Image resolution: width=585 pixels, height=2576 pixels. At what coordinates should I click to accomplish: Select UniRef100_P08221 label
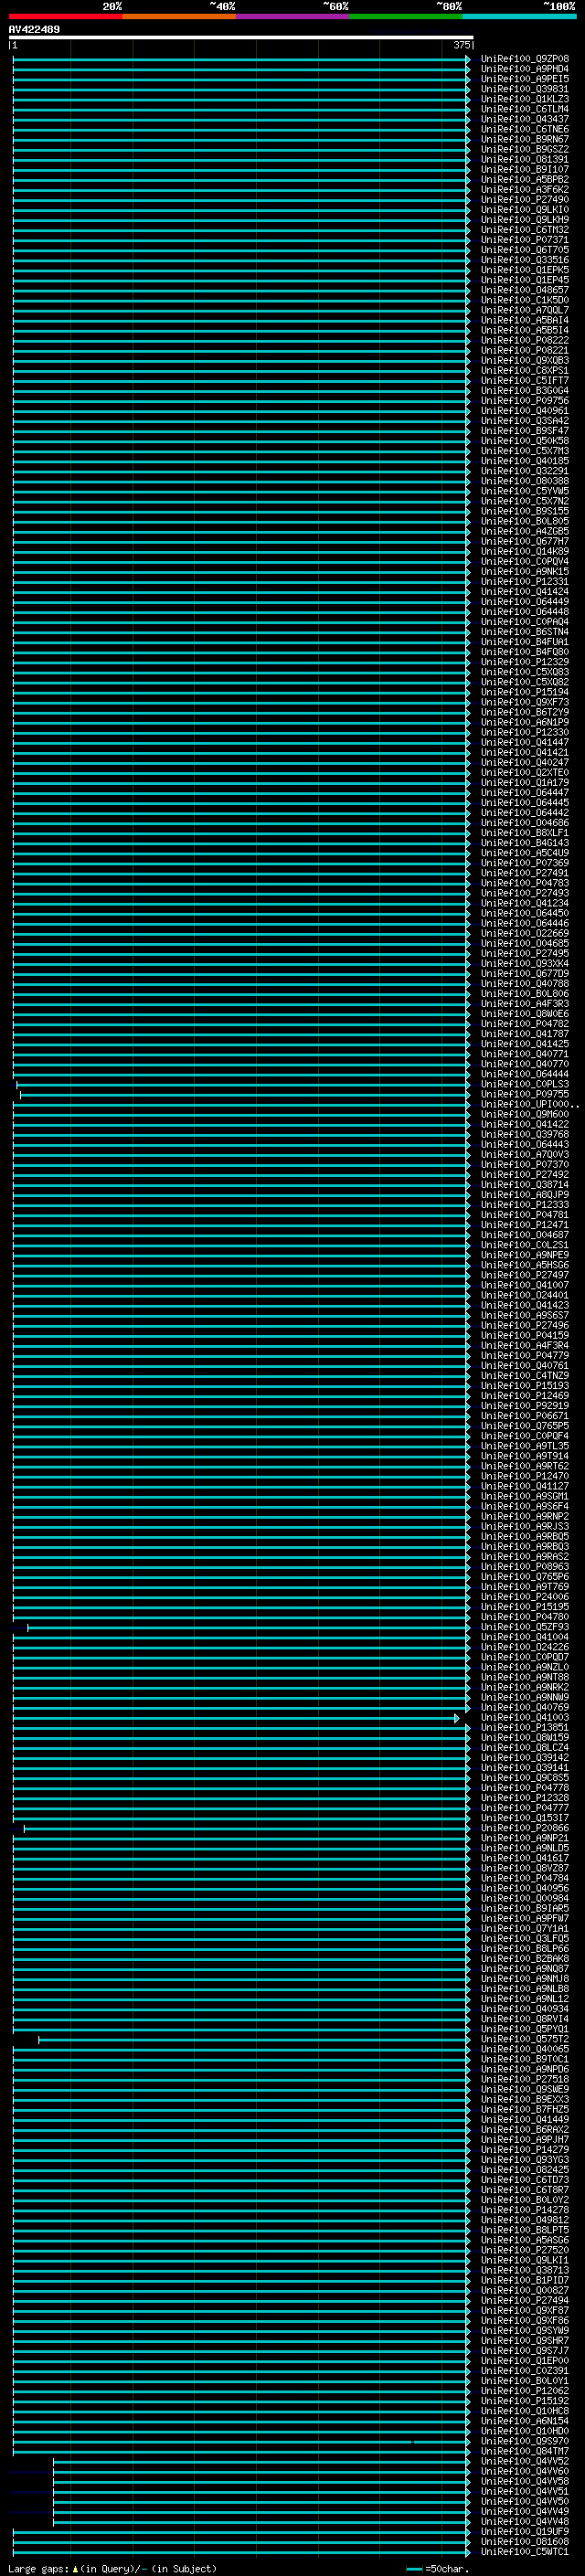coord(524,350)
